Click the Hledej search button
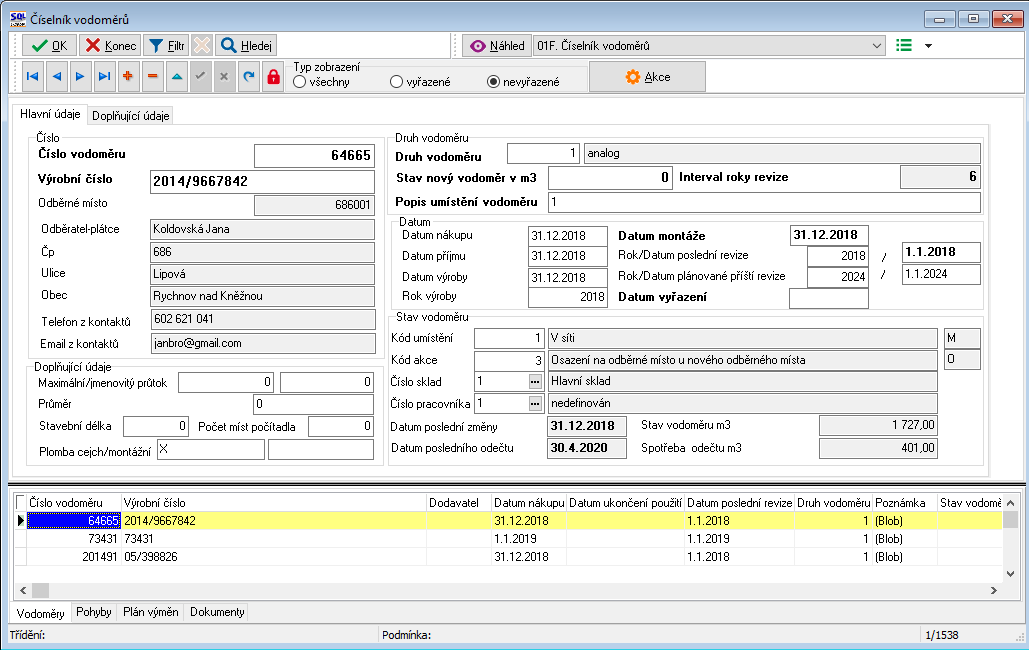Viewport: 1029px width, 650px height. 246,45
